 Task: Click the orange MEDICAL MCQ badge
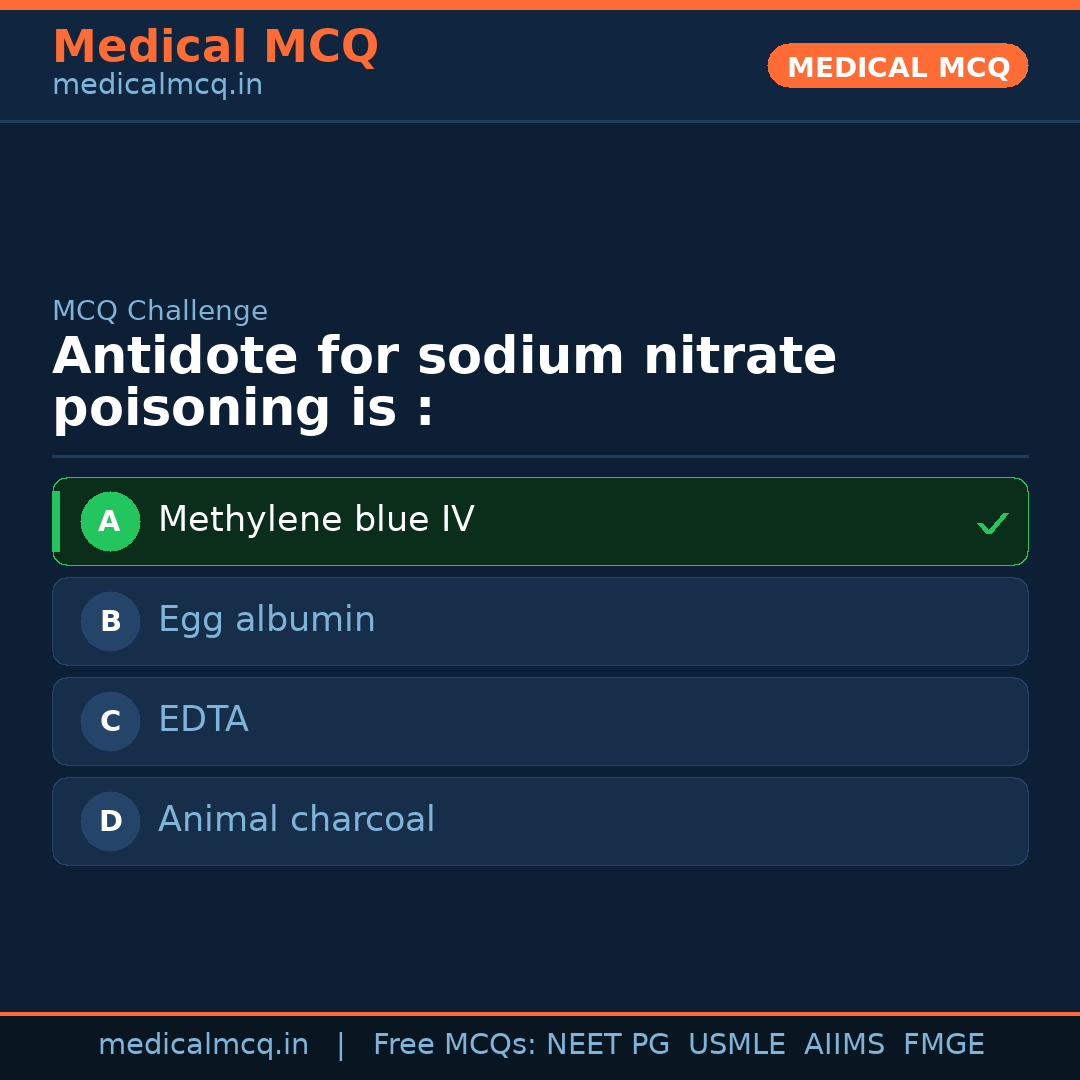click(898, 67)
